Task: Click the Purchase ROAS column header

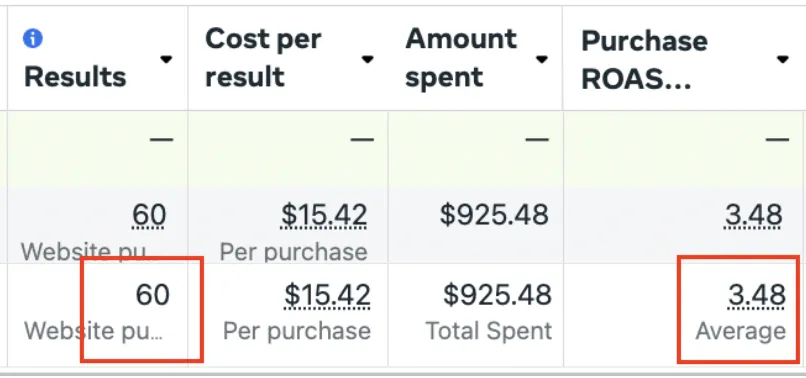Action: (x=644, y=60)
